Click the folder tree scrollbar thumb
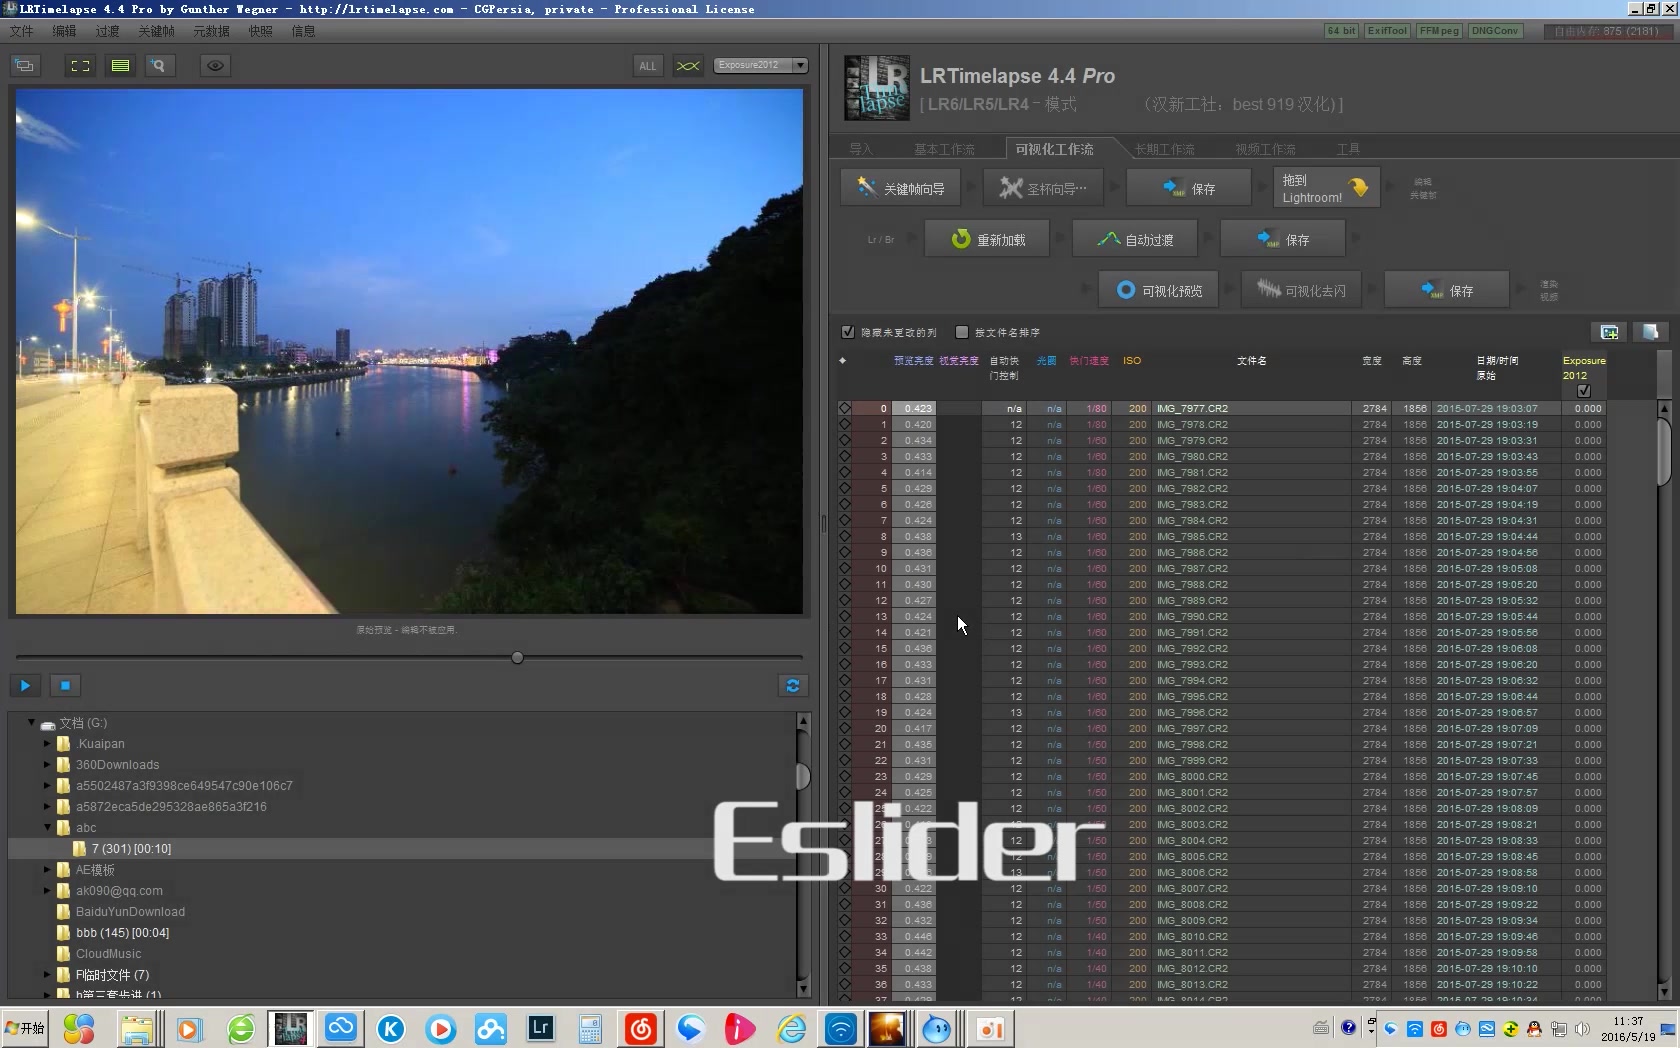Image resolution: width=1680 pixels, height=1048 pixels. coord(802,776)
